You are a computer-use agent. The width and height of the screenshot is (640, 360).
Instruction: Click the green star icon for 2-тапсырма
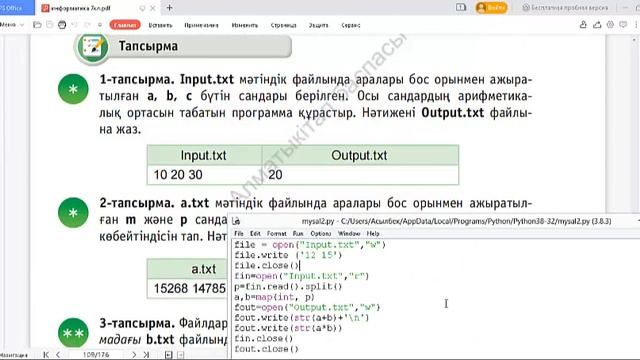coord(73,213)
